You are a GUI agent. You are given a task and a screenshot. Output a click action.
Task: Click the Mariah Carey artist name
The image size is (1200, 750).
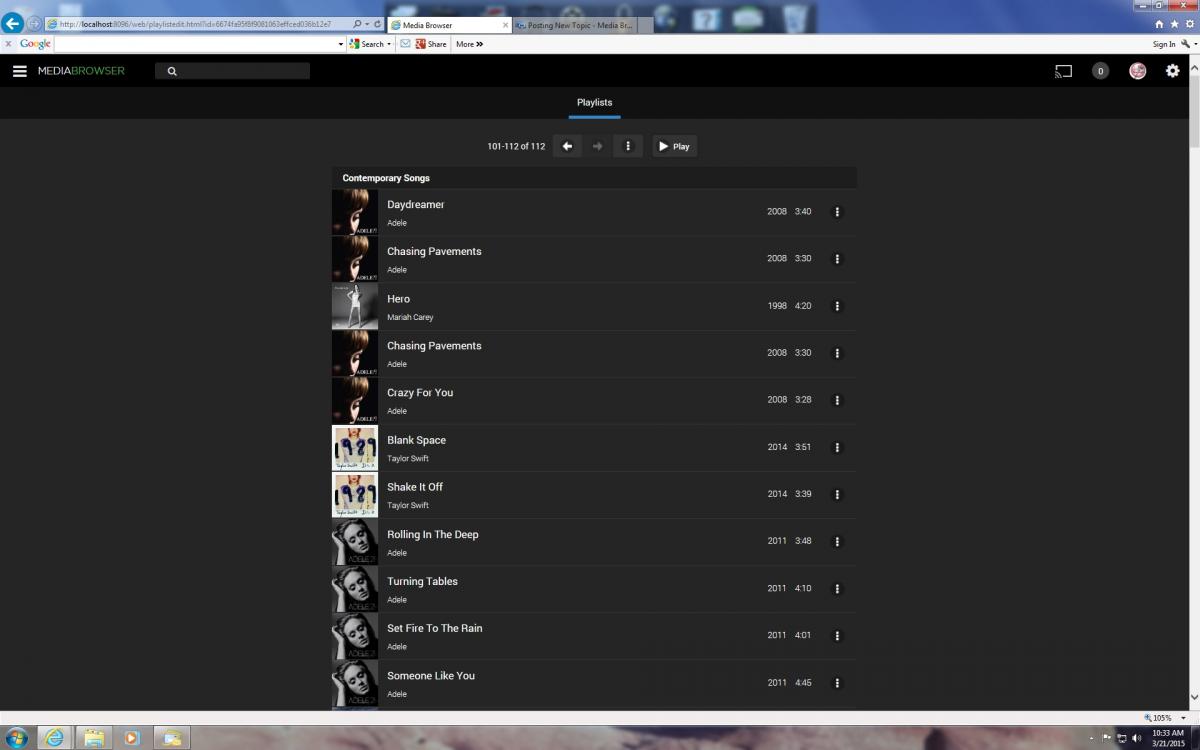[410, 317]
